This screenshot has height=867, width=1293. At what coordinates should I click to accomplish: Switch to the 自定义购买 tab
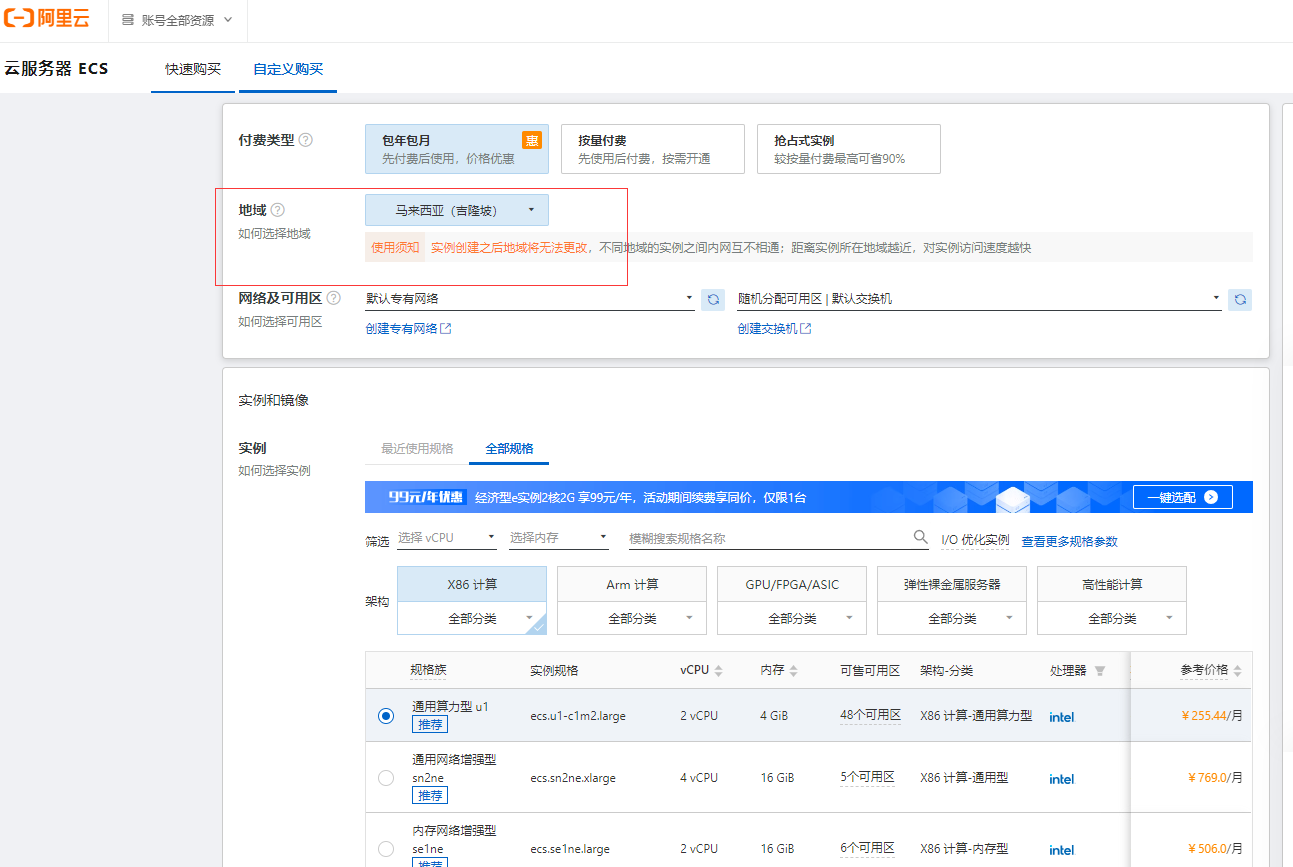pos(288,69)
